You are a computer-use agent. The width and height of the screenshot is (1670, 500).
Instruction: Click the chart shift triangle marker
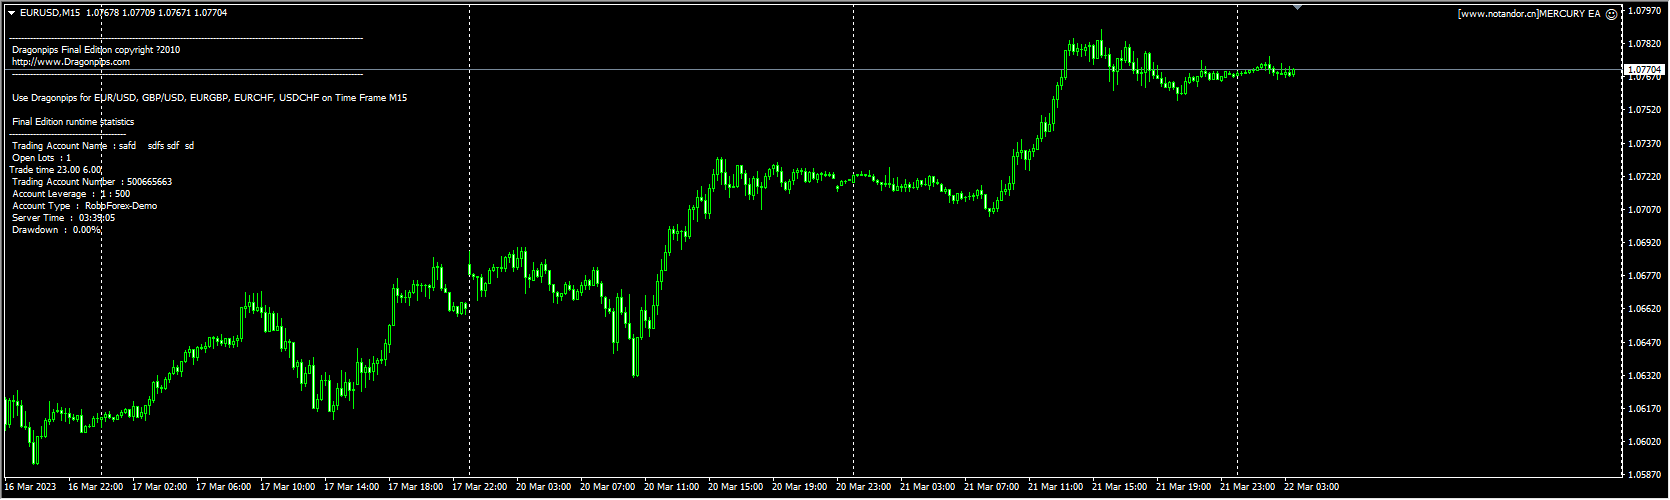tap(1297, 8)
